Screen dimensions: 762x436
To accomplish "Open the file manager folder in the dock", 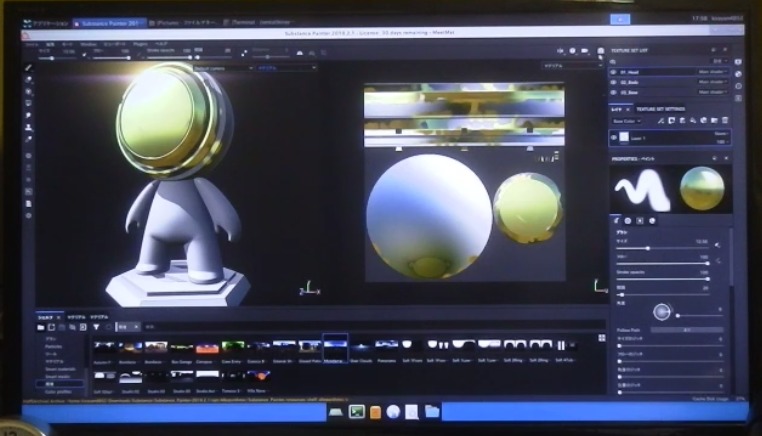I will point(432,412).
